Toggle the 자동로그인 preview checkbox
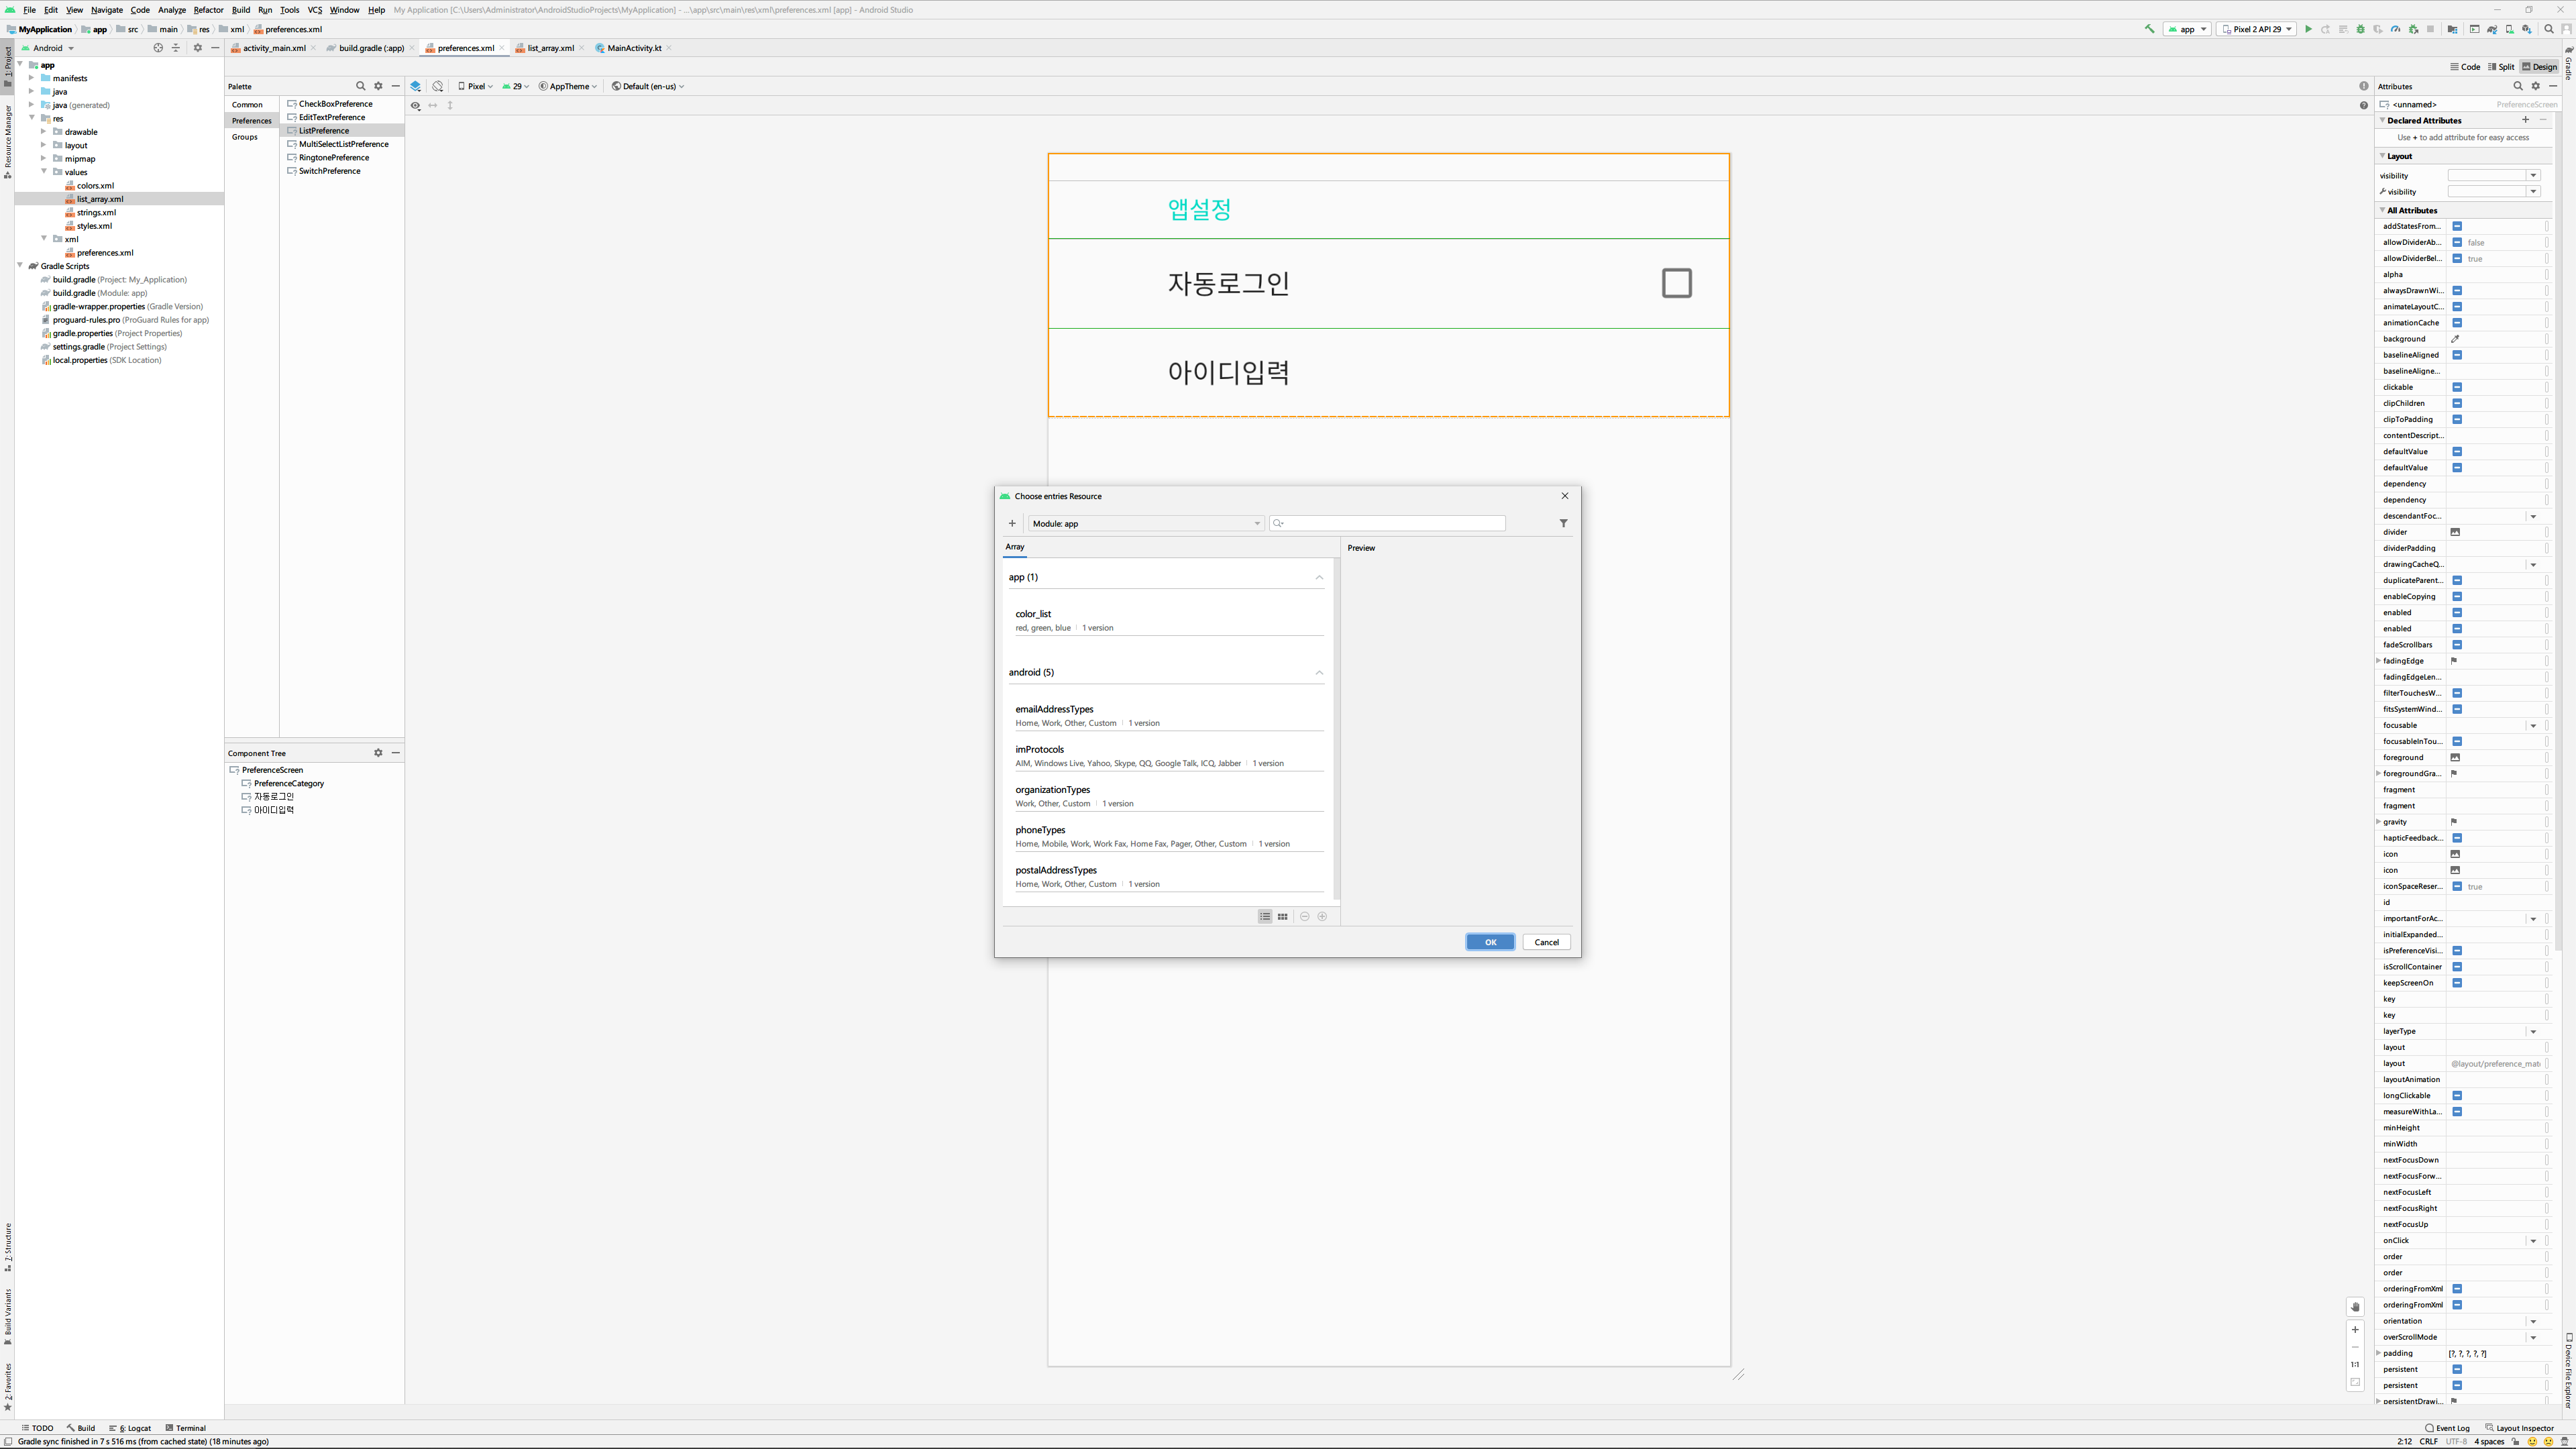 [x=1676, y=283]
